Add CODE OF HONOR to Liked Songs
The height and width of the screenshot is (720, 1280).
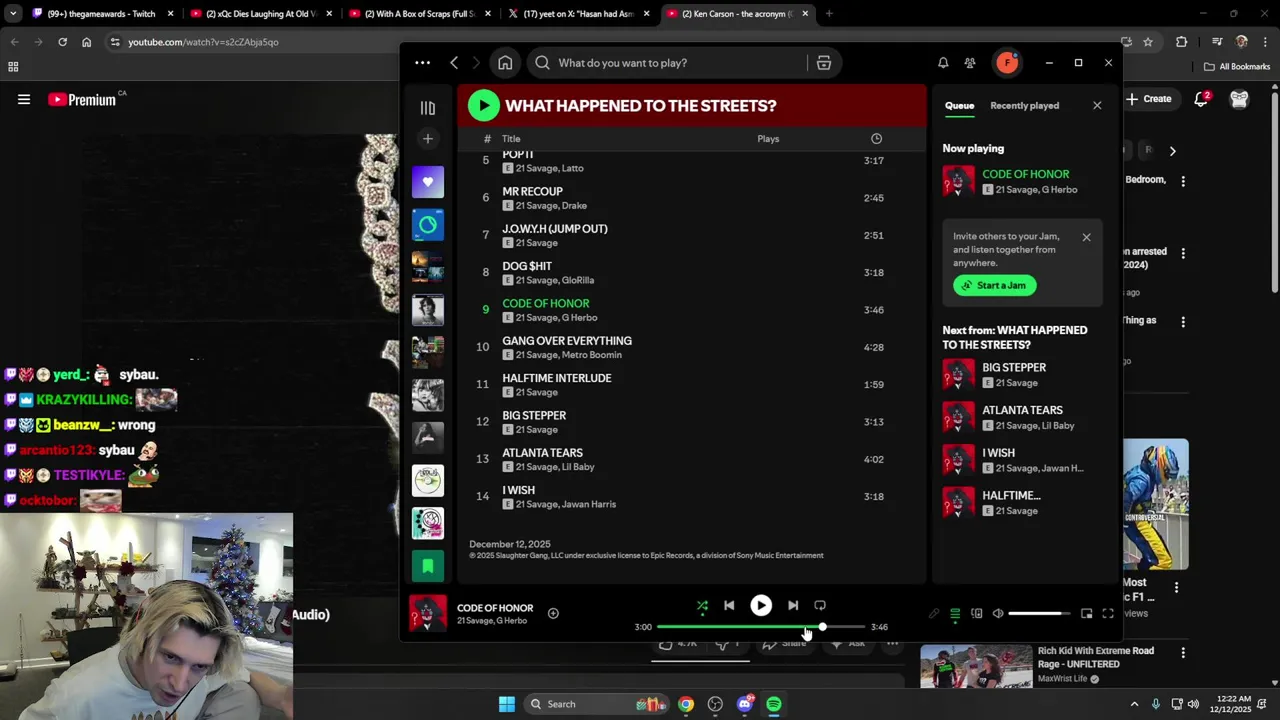(x=553, y=614)
